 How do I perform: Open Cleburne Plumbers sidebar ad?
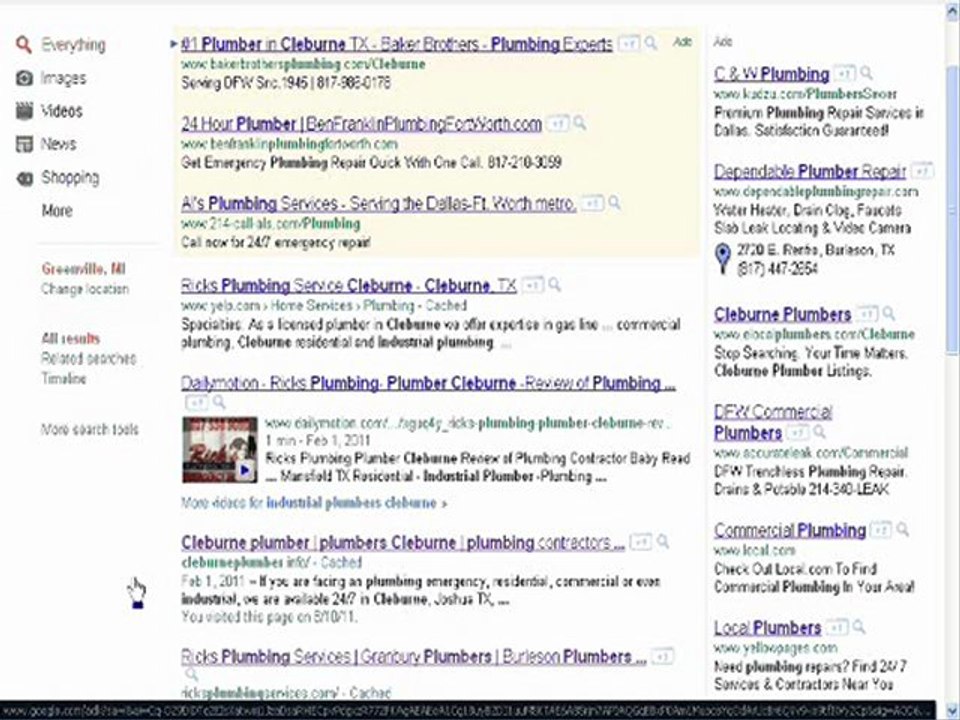coord(782,315)
